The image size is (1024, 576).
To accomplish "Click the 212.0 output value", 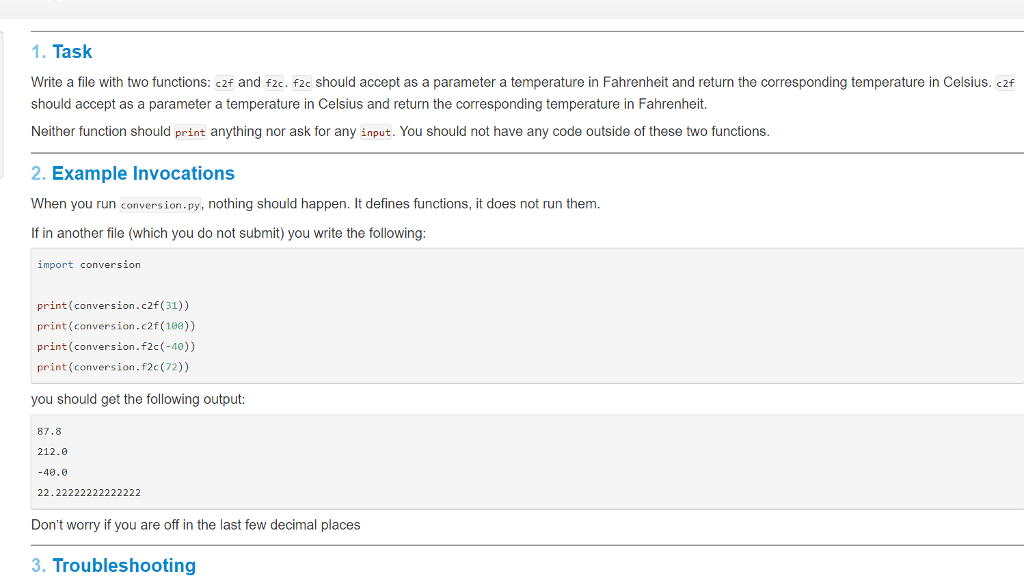I will pos(52,451).
